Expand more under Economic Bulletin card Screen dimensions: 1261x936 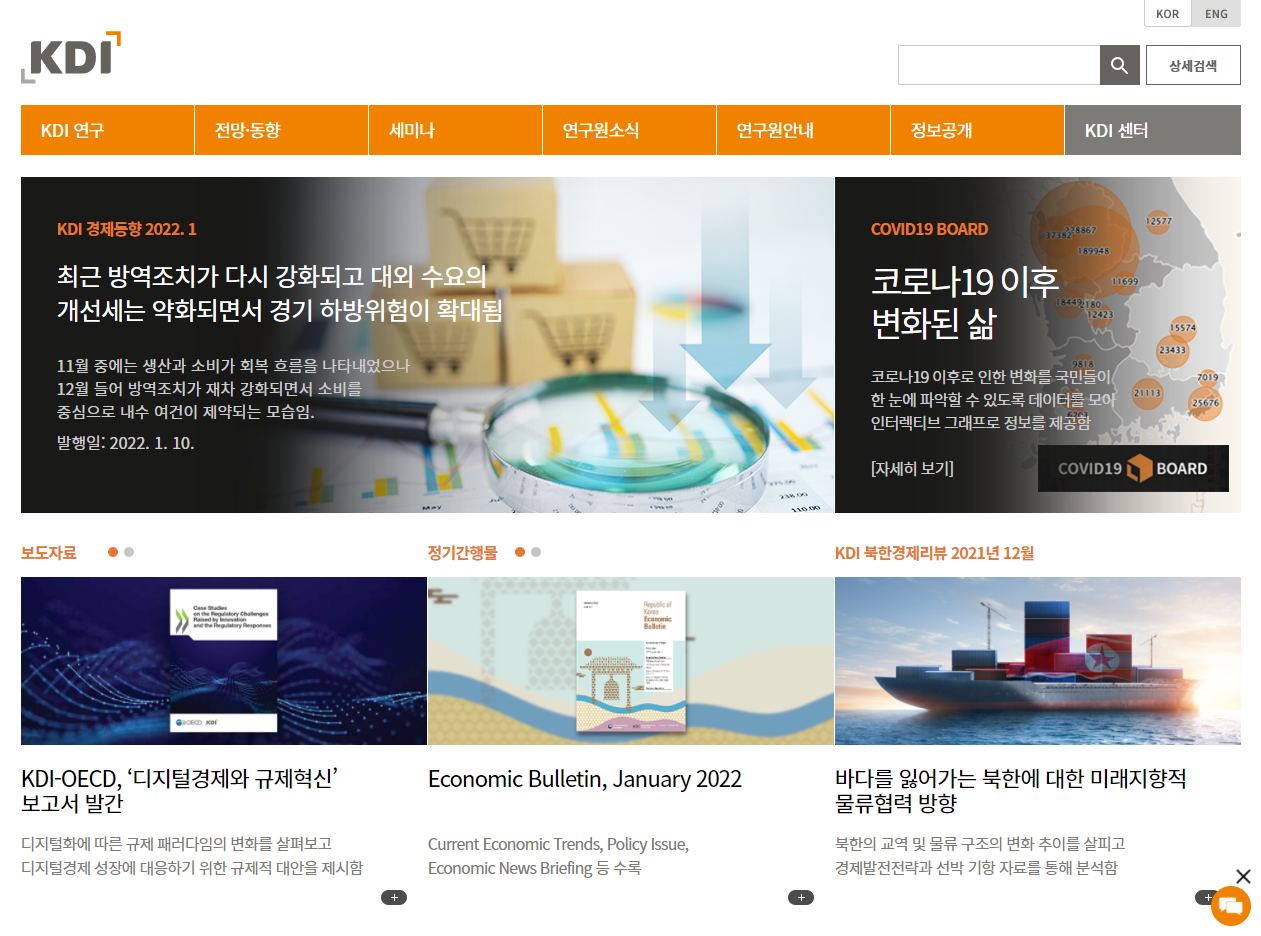point(801,897)
